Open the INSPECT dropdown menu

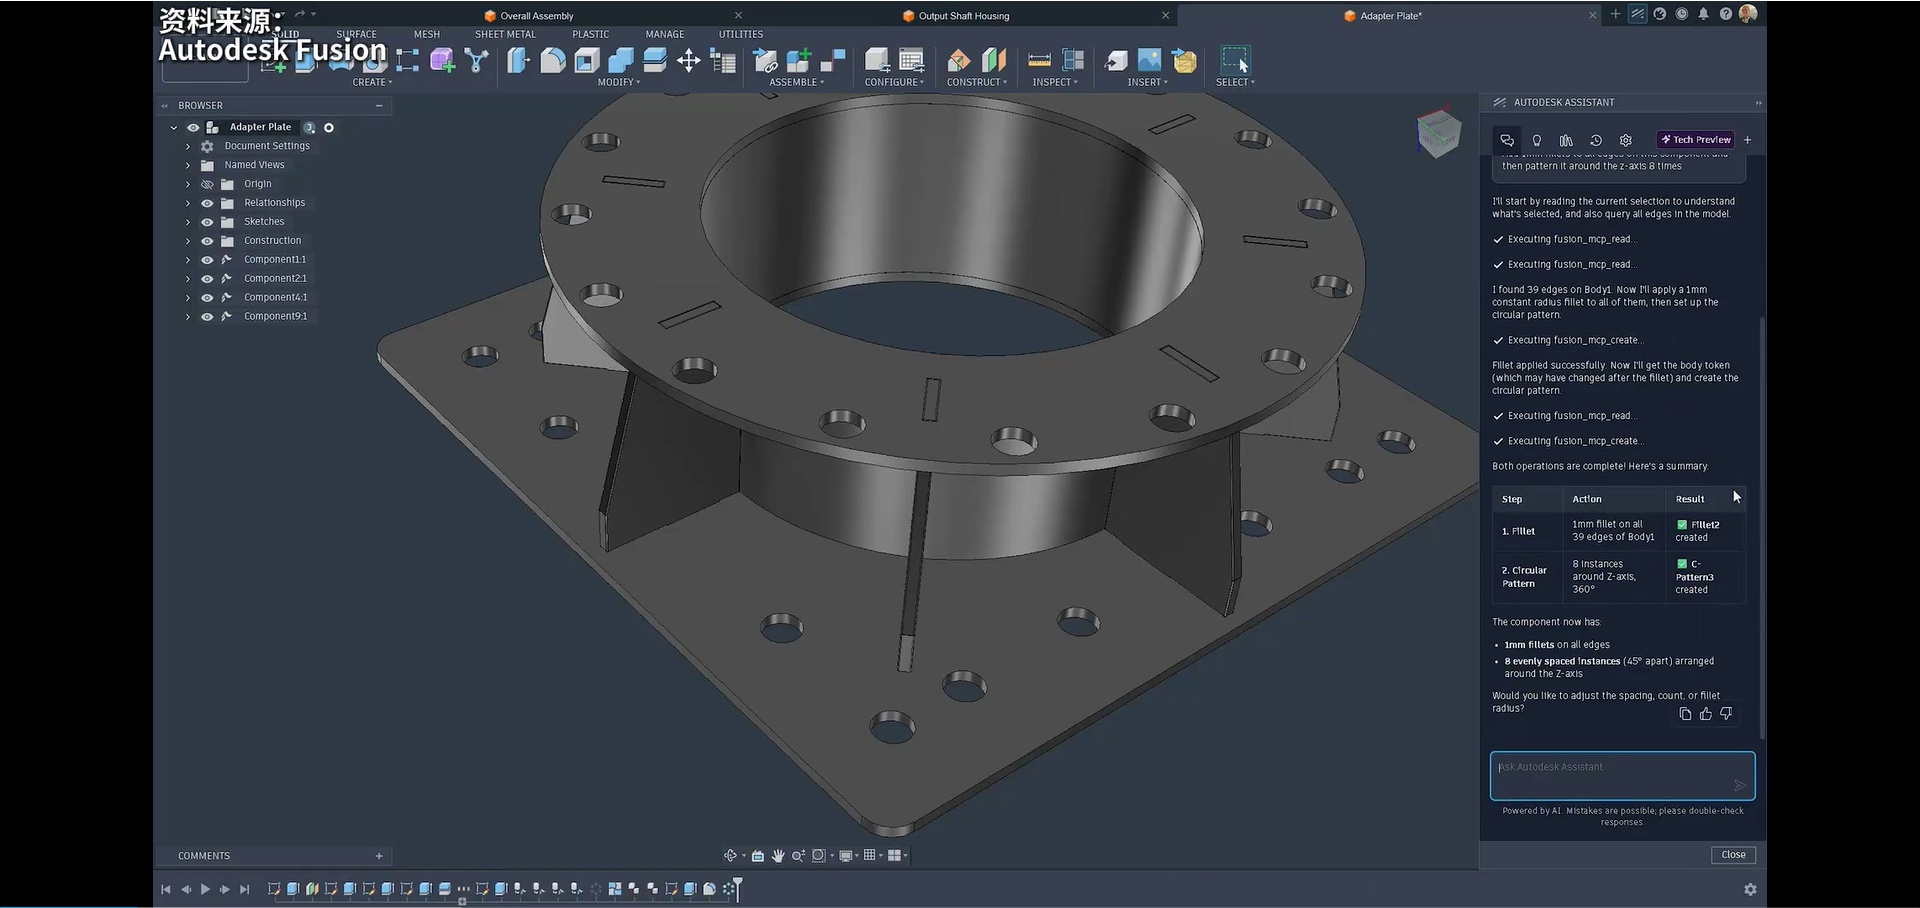(1055, 83)
